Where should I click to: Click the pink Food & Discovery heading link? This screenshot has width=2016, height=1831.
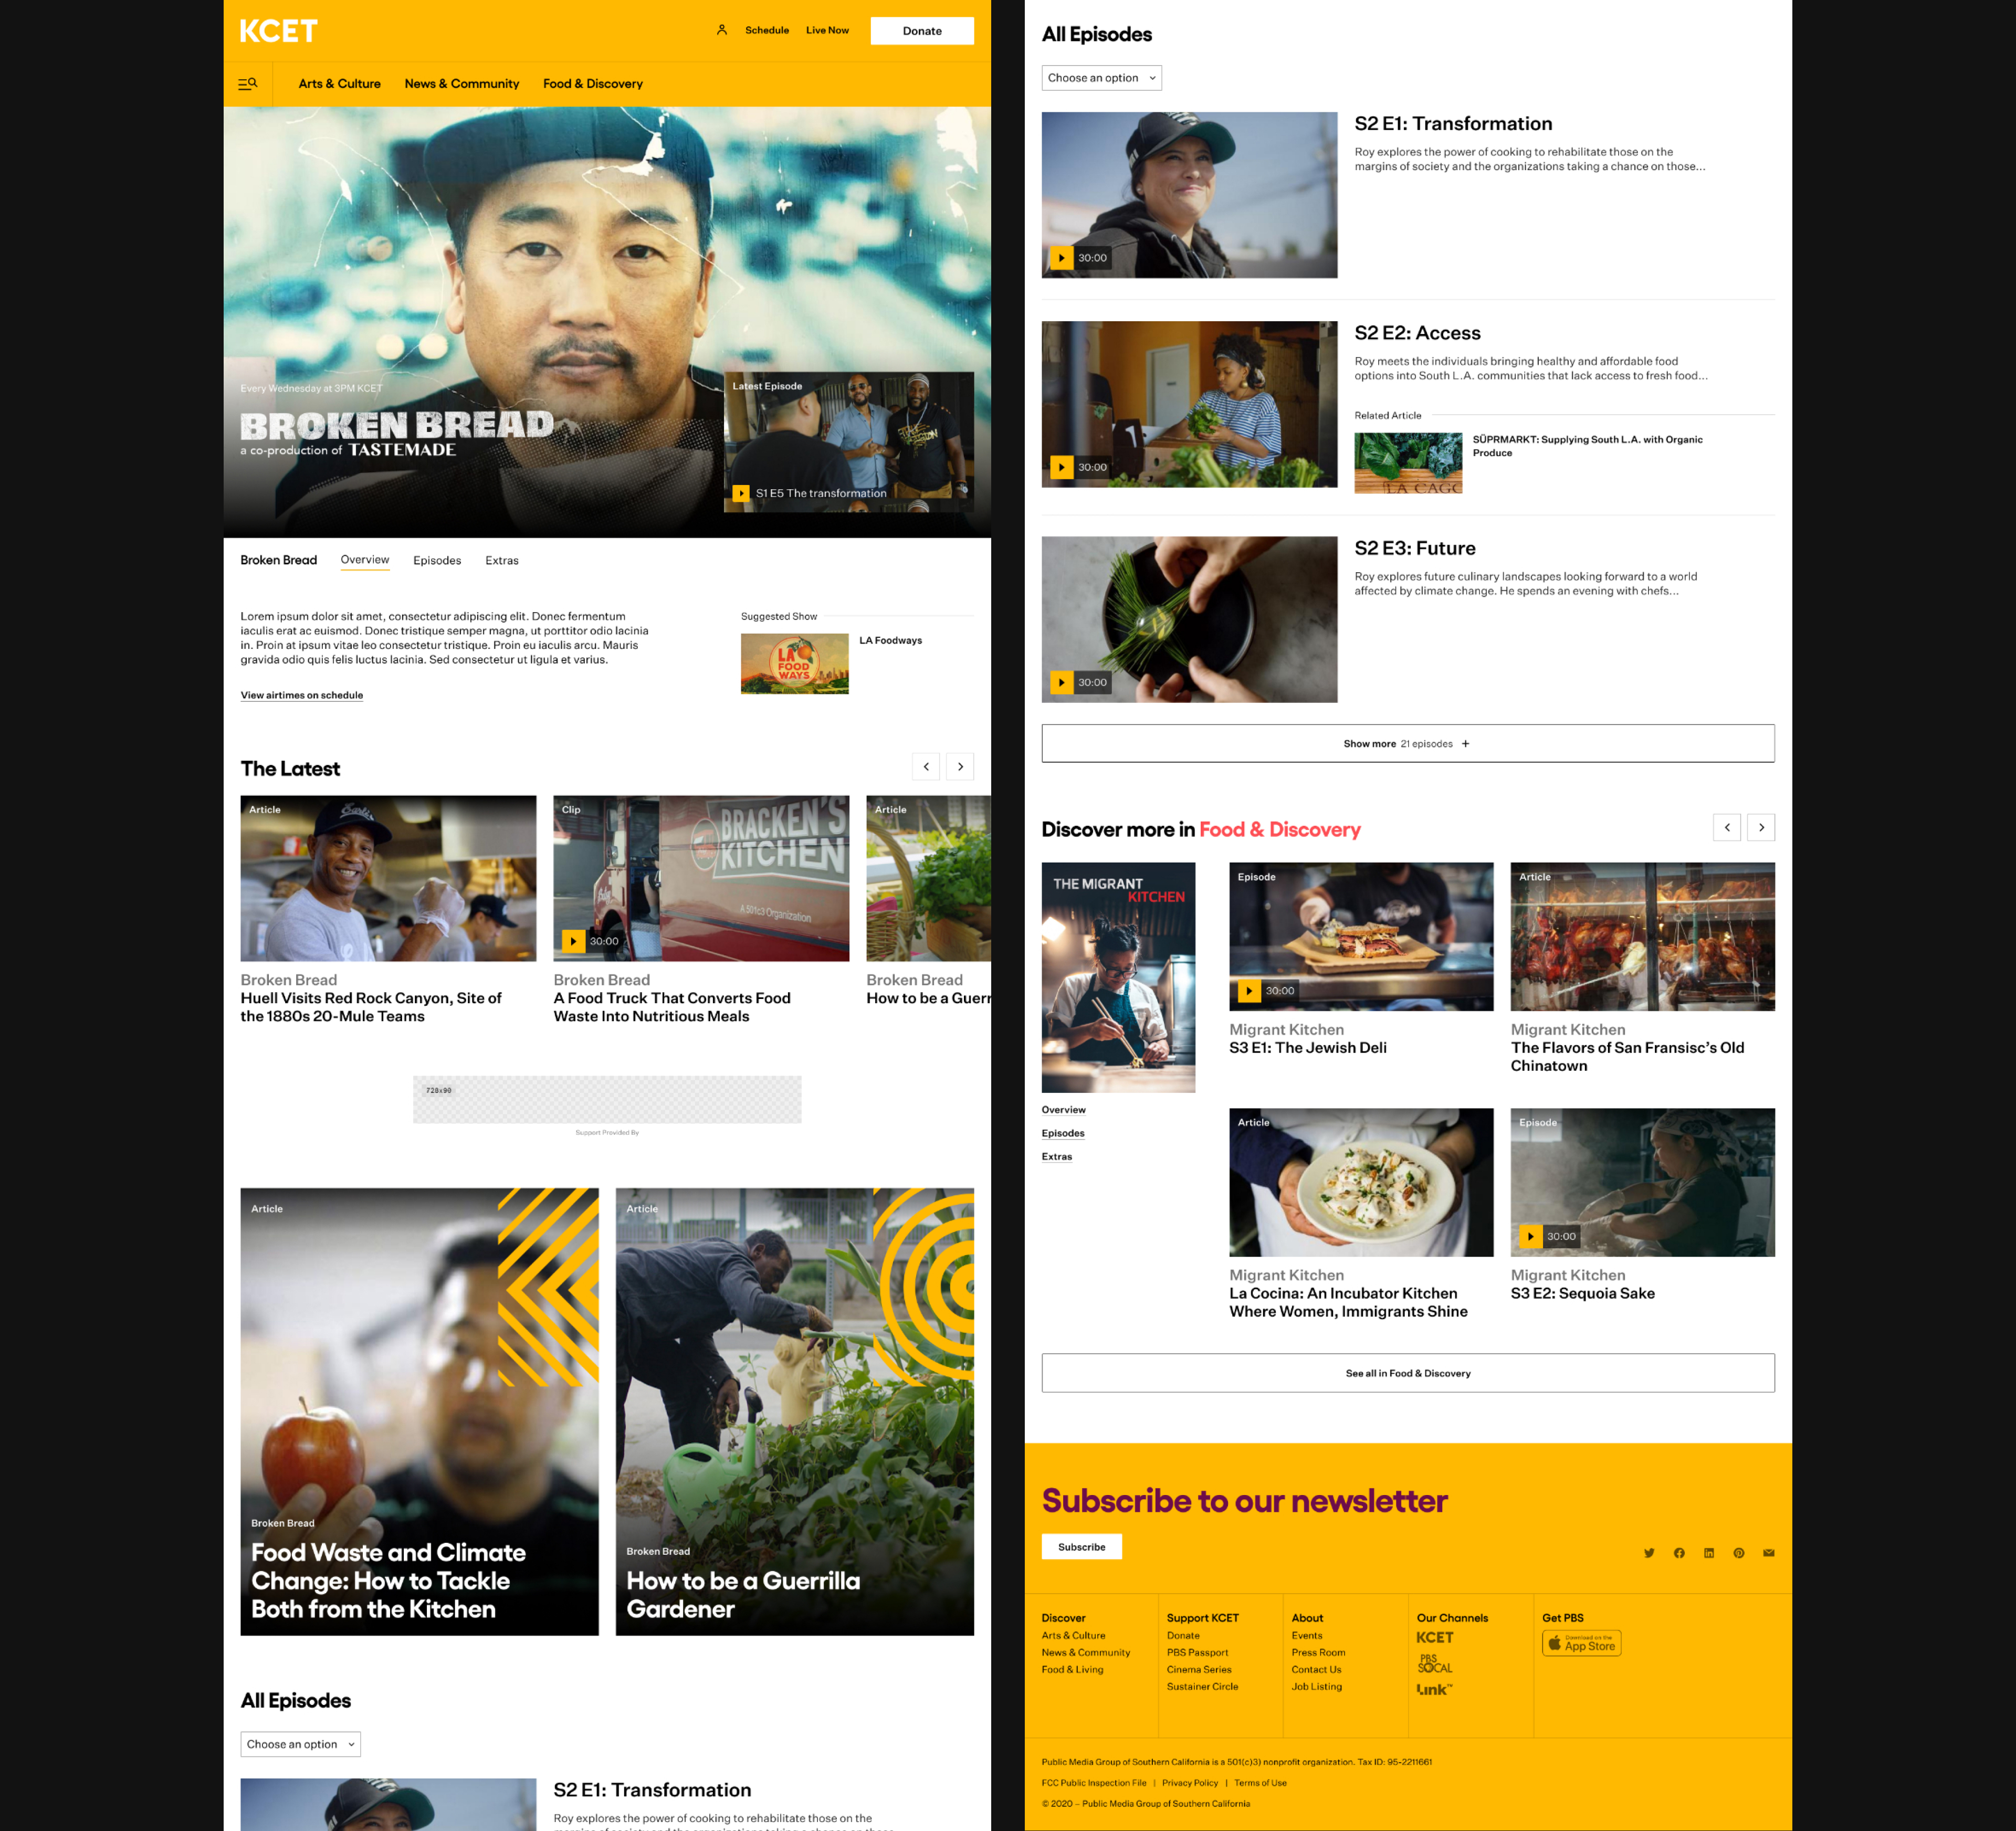coord(1280,830)
